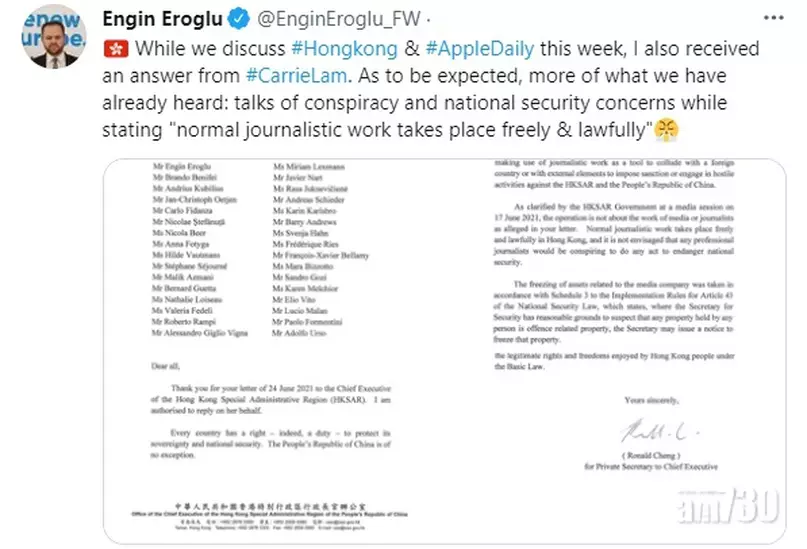Image resolution: width=807 pixels, height=549 pixels.
Task: Open the #AppleDaily hashtag
Action: 480,49
